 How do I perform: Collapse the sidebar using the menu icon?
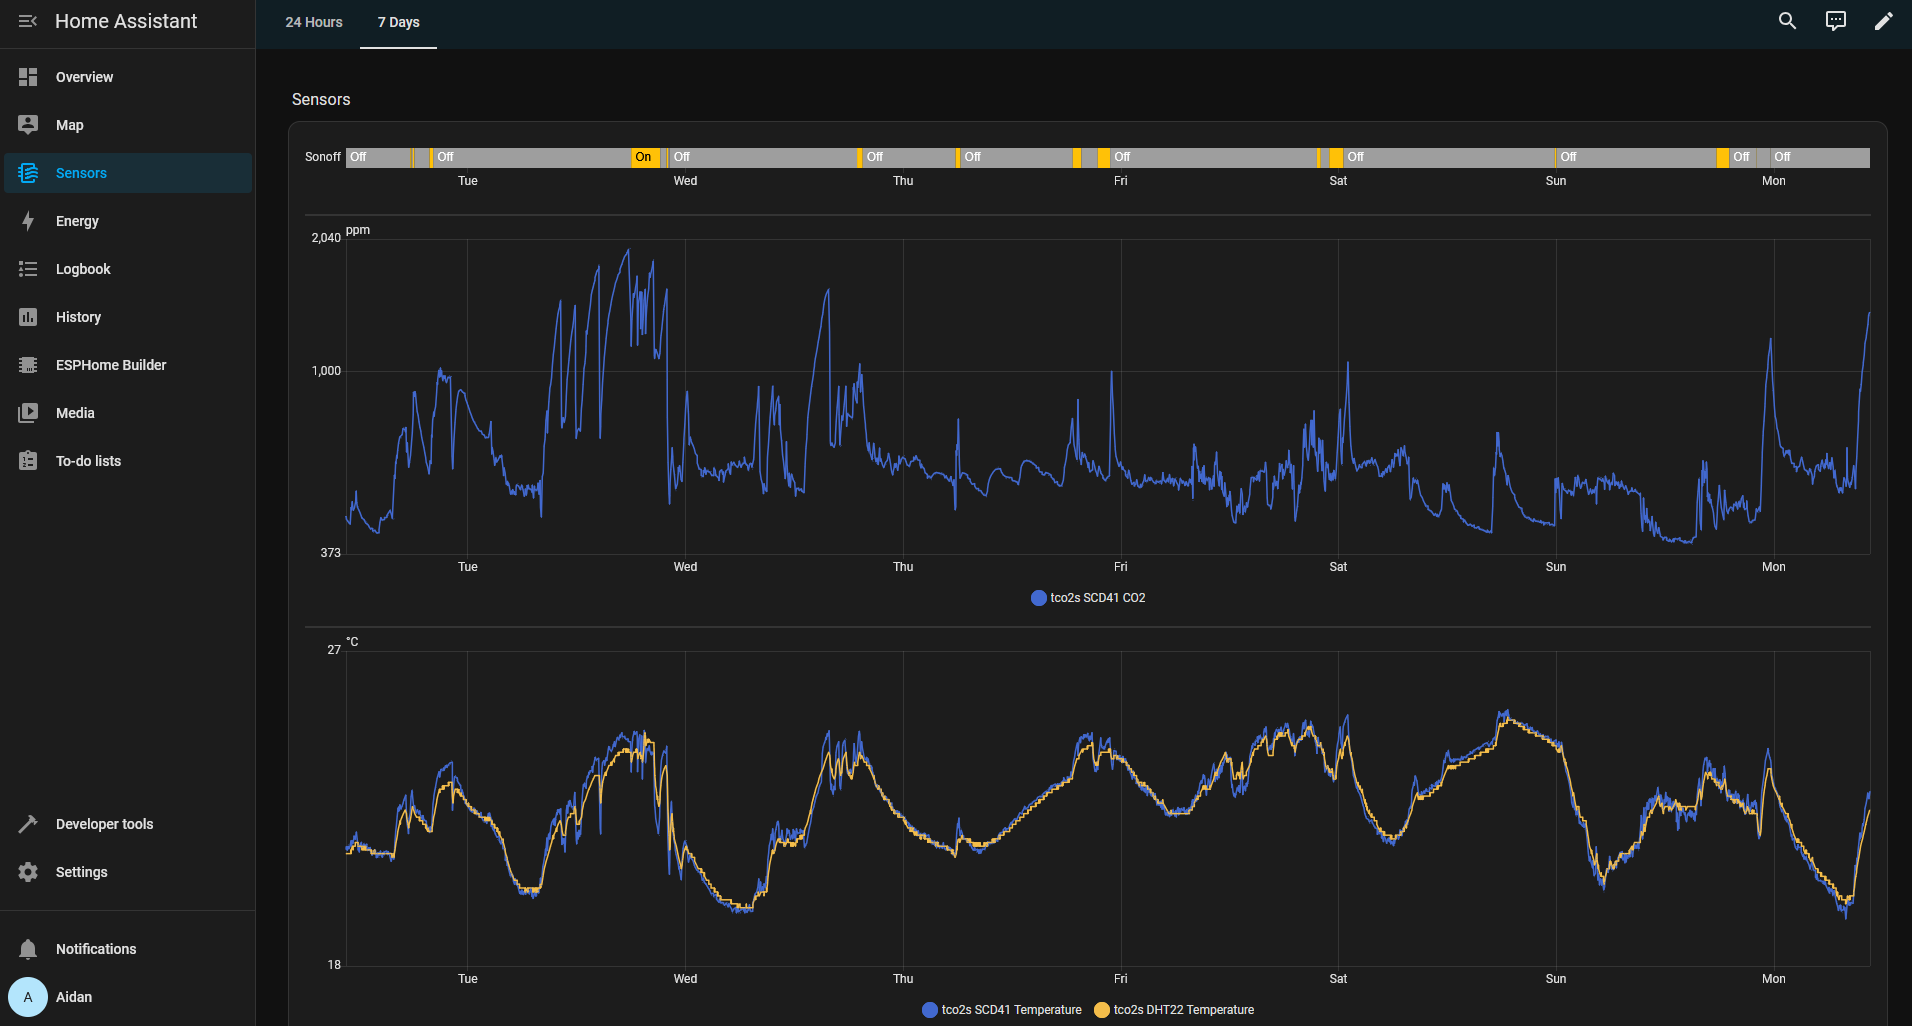pyautogui.click(x=28, y=21)
